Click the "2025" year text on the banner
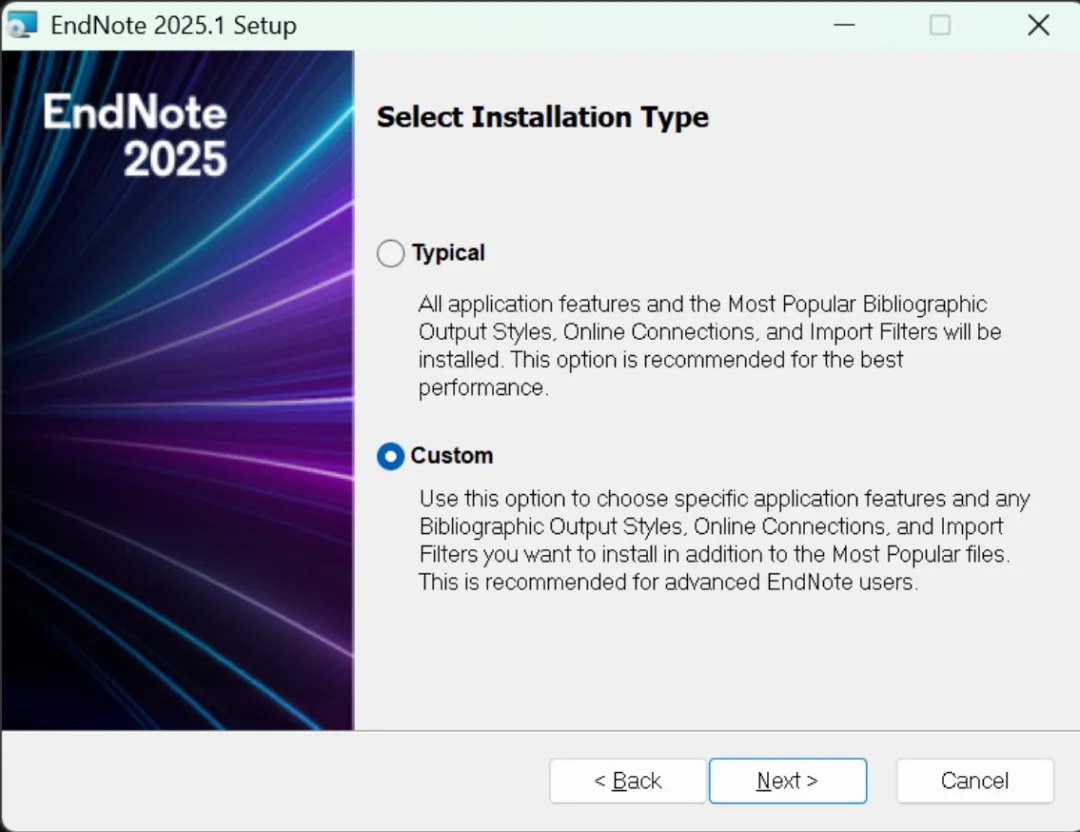The image size is (1080, 832). point(175,159)
